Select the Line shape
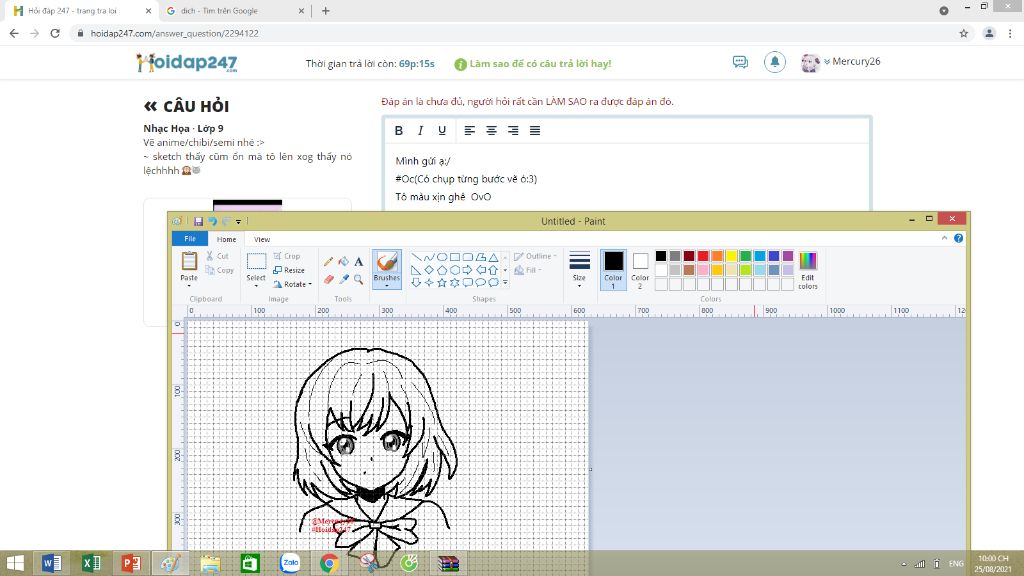This screenshot has height=576, width=1024. point(416,257)
